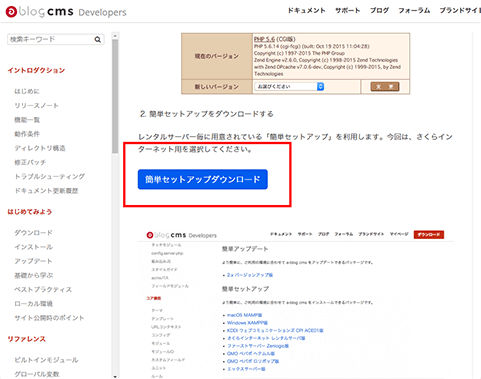Click the sidebar scrollbar down arrow
This screenshot has height=379, width=481.
115,376
